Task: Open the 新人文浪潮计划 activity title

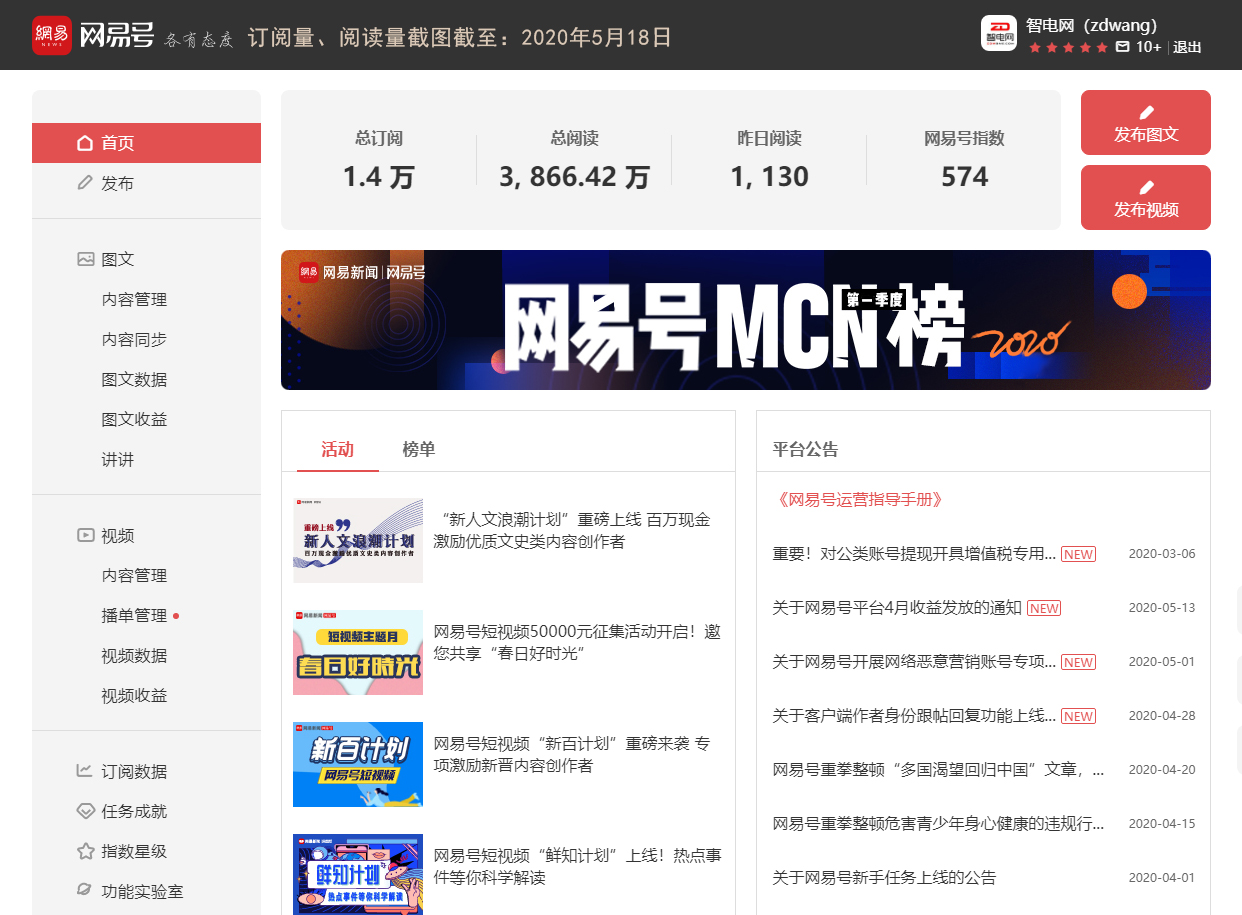Action: coord(572,530)
